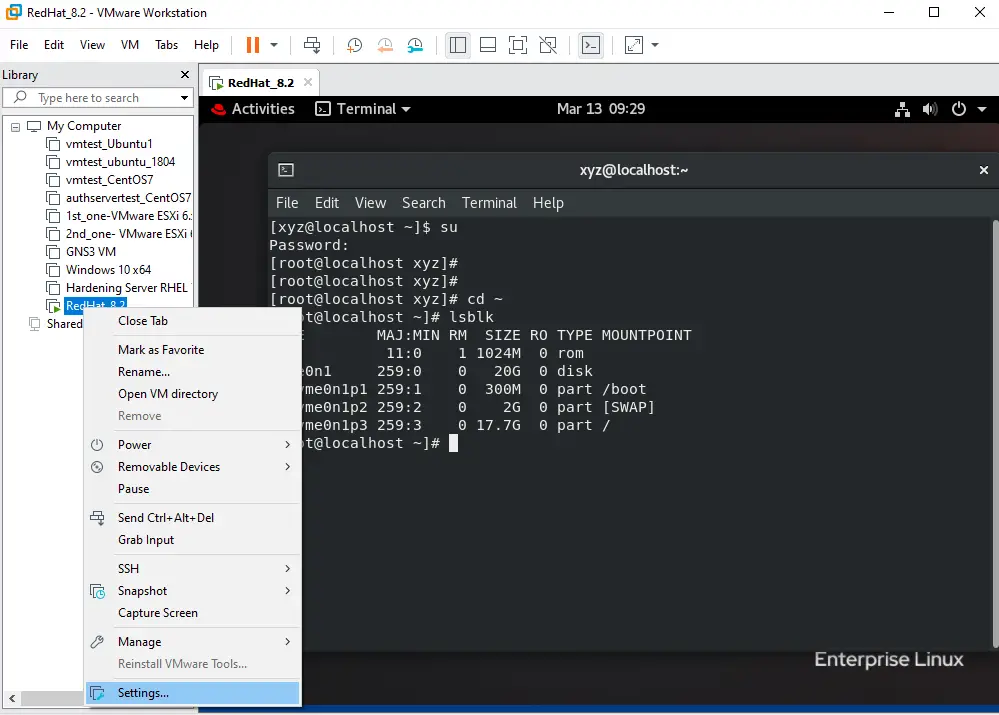
Task: Enter full screen mode icon
Action: [x=518, y=45]
